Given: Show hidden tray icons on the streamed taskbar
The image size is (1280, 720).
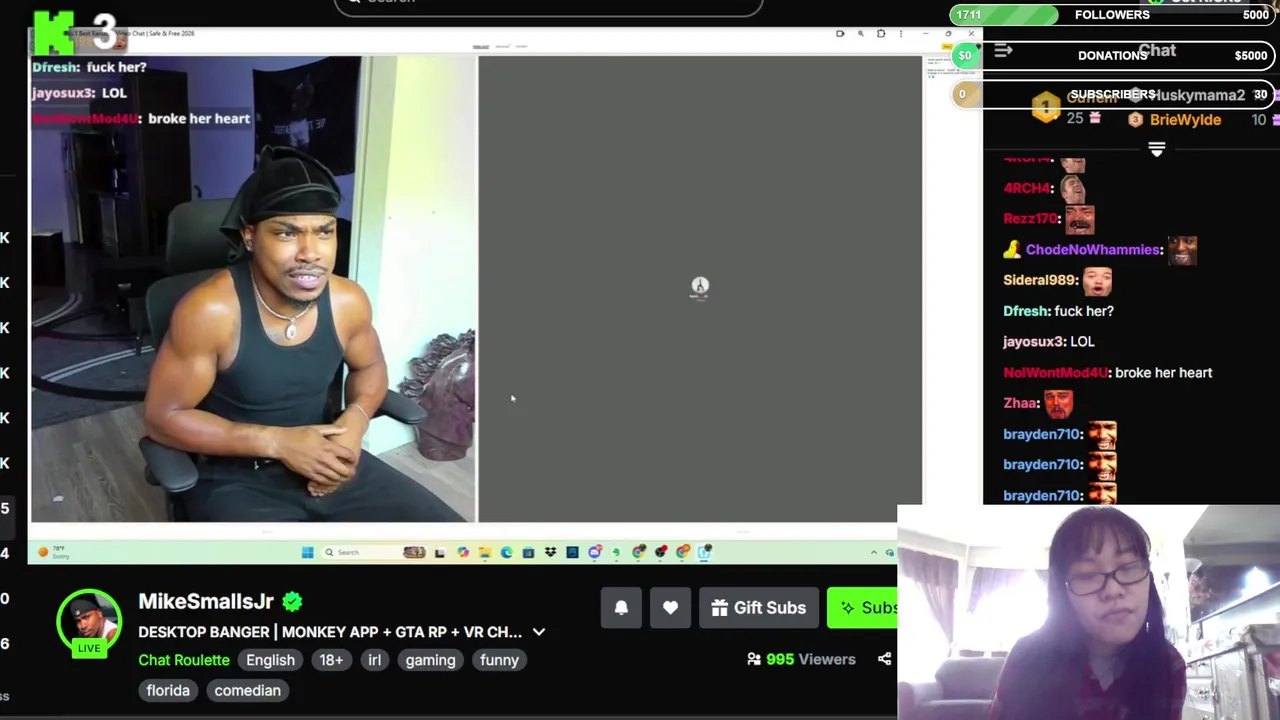Looking at the screenshot, I should click(873, 552).
